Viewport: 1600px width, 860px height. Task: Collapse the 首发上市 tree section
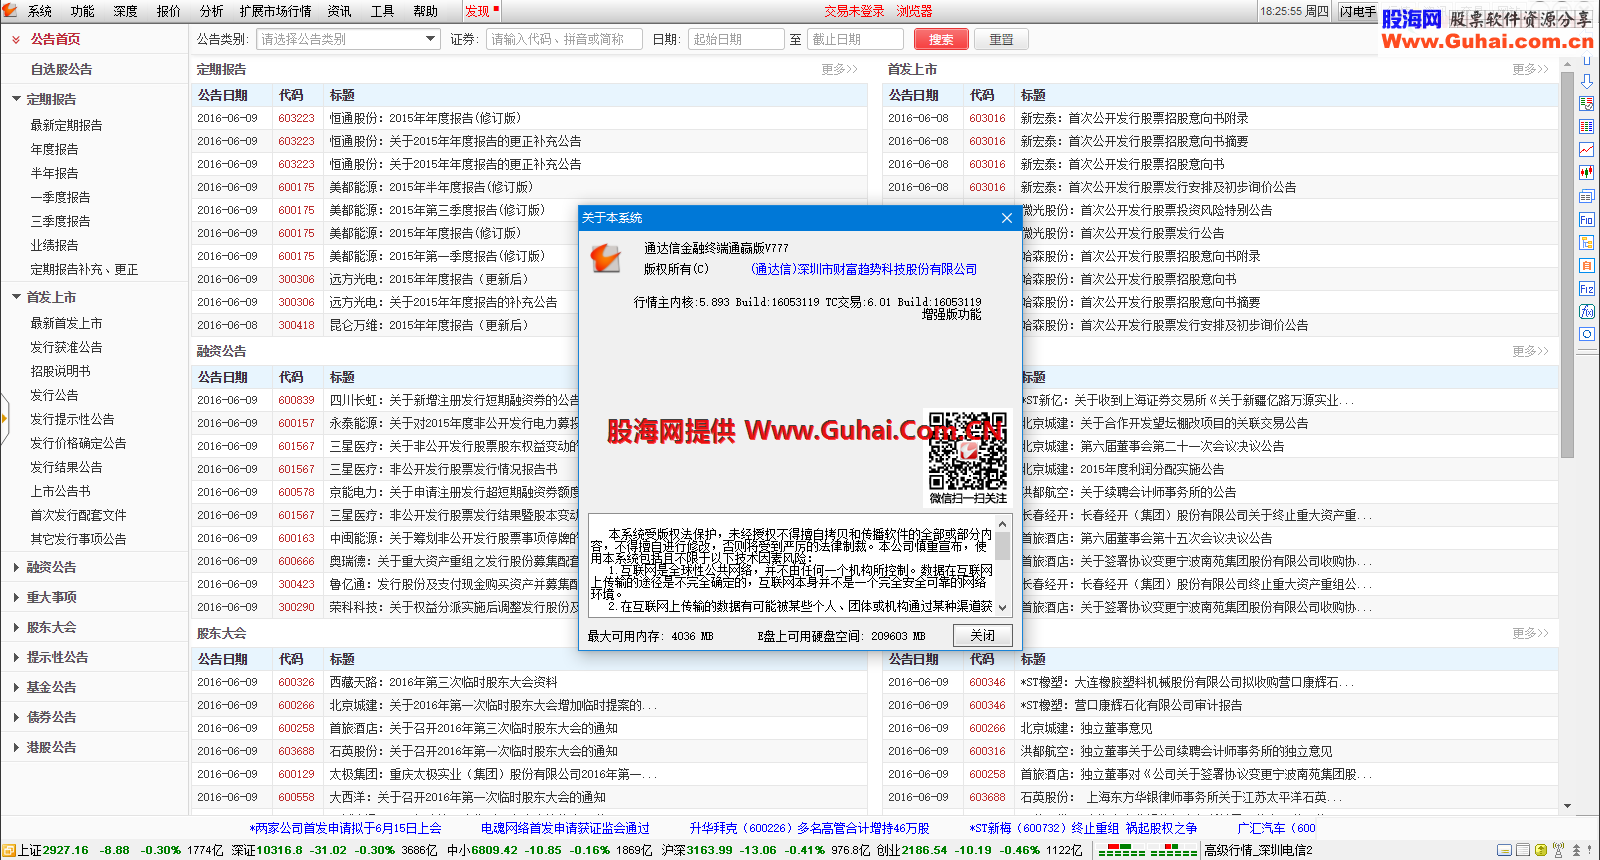16,297
